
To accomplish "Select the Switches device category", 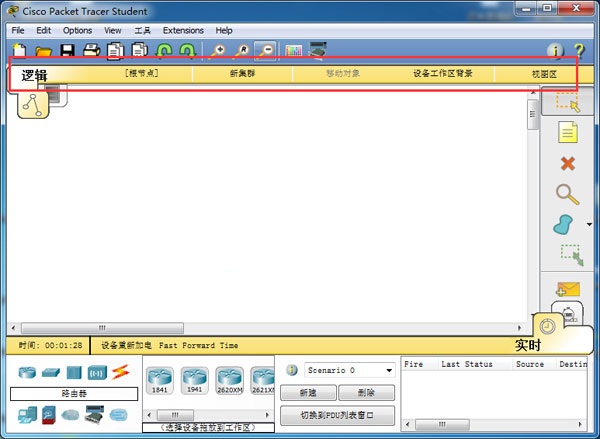I will tap(51, 372).
